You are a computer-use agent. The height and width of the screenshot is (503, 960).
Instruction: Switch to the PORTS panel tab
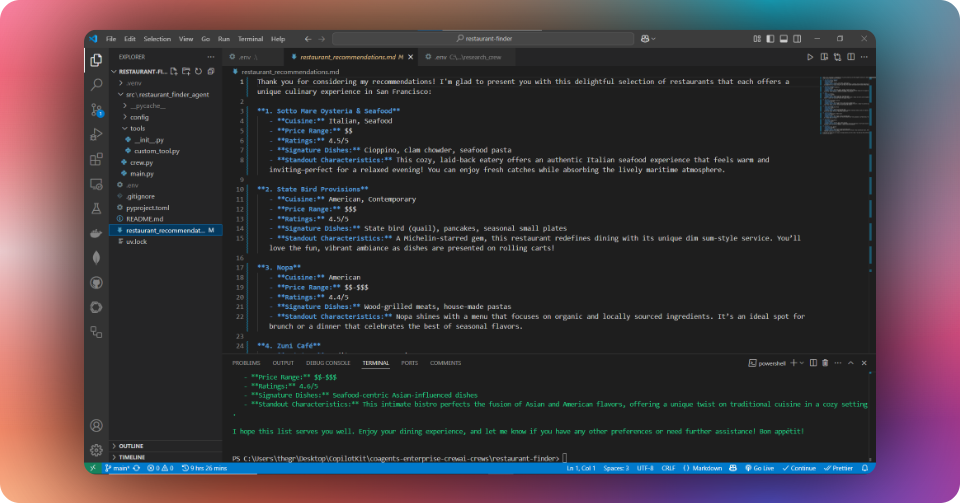[x=410, y=363]
